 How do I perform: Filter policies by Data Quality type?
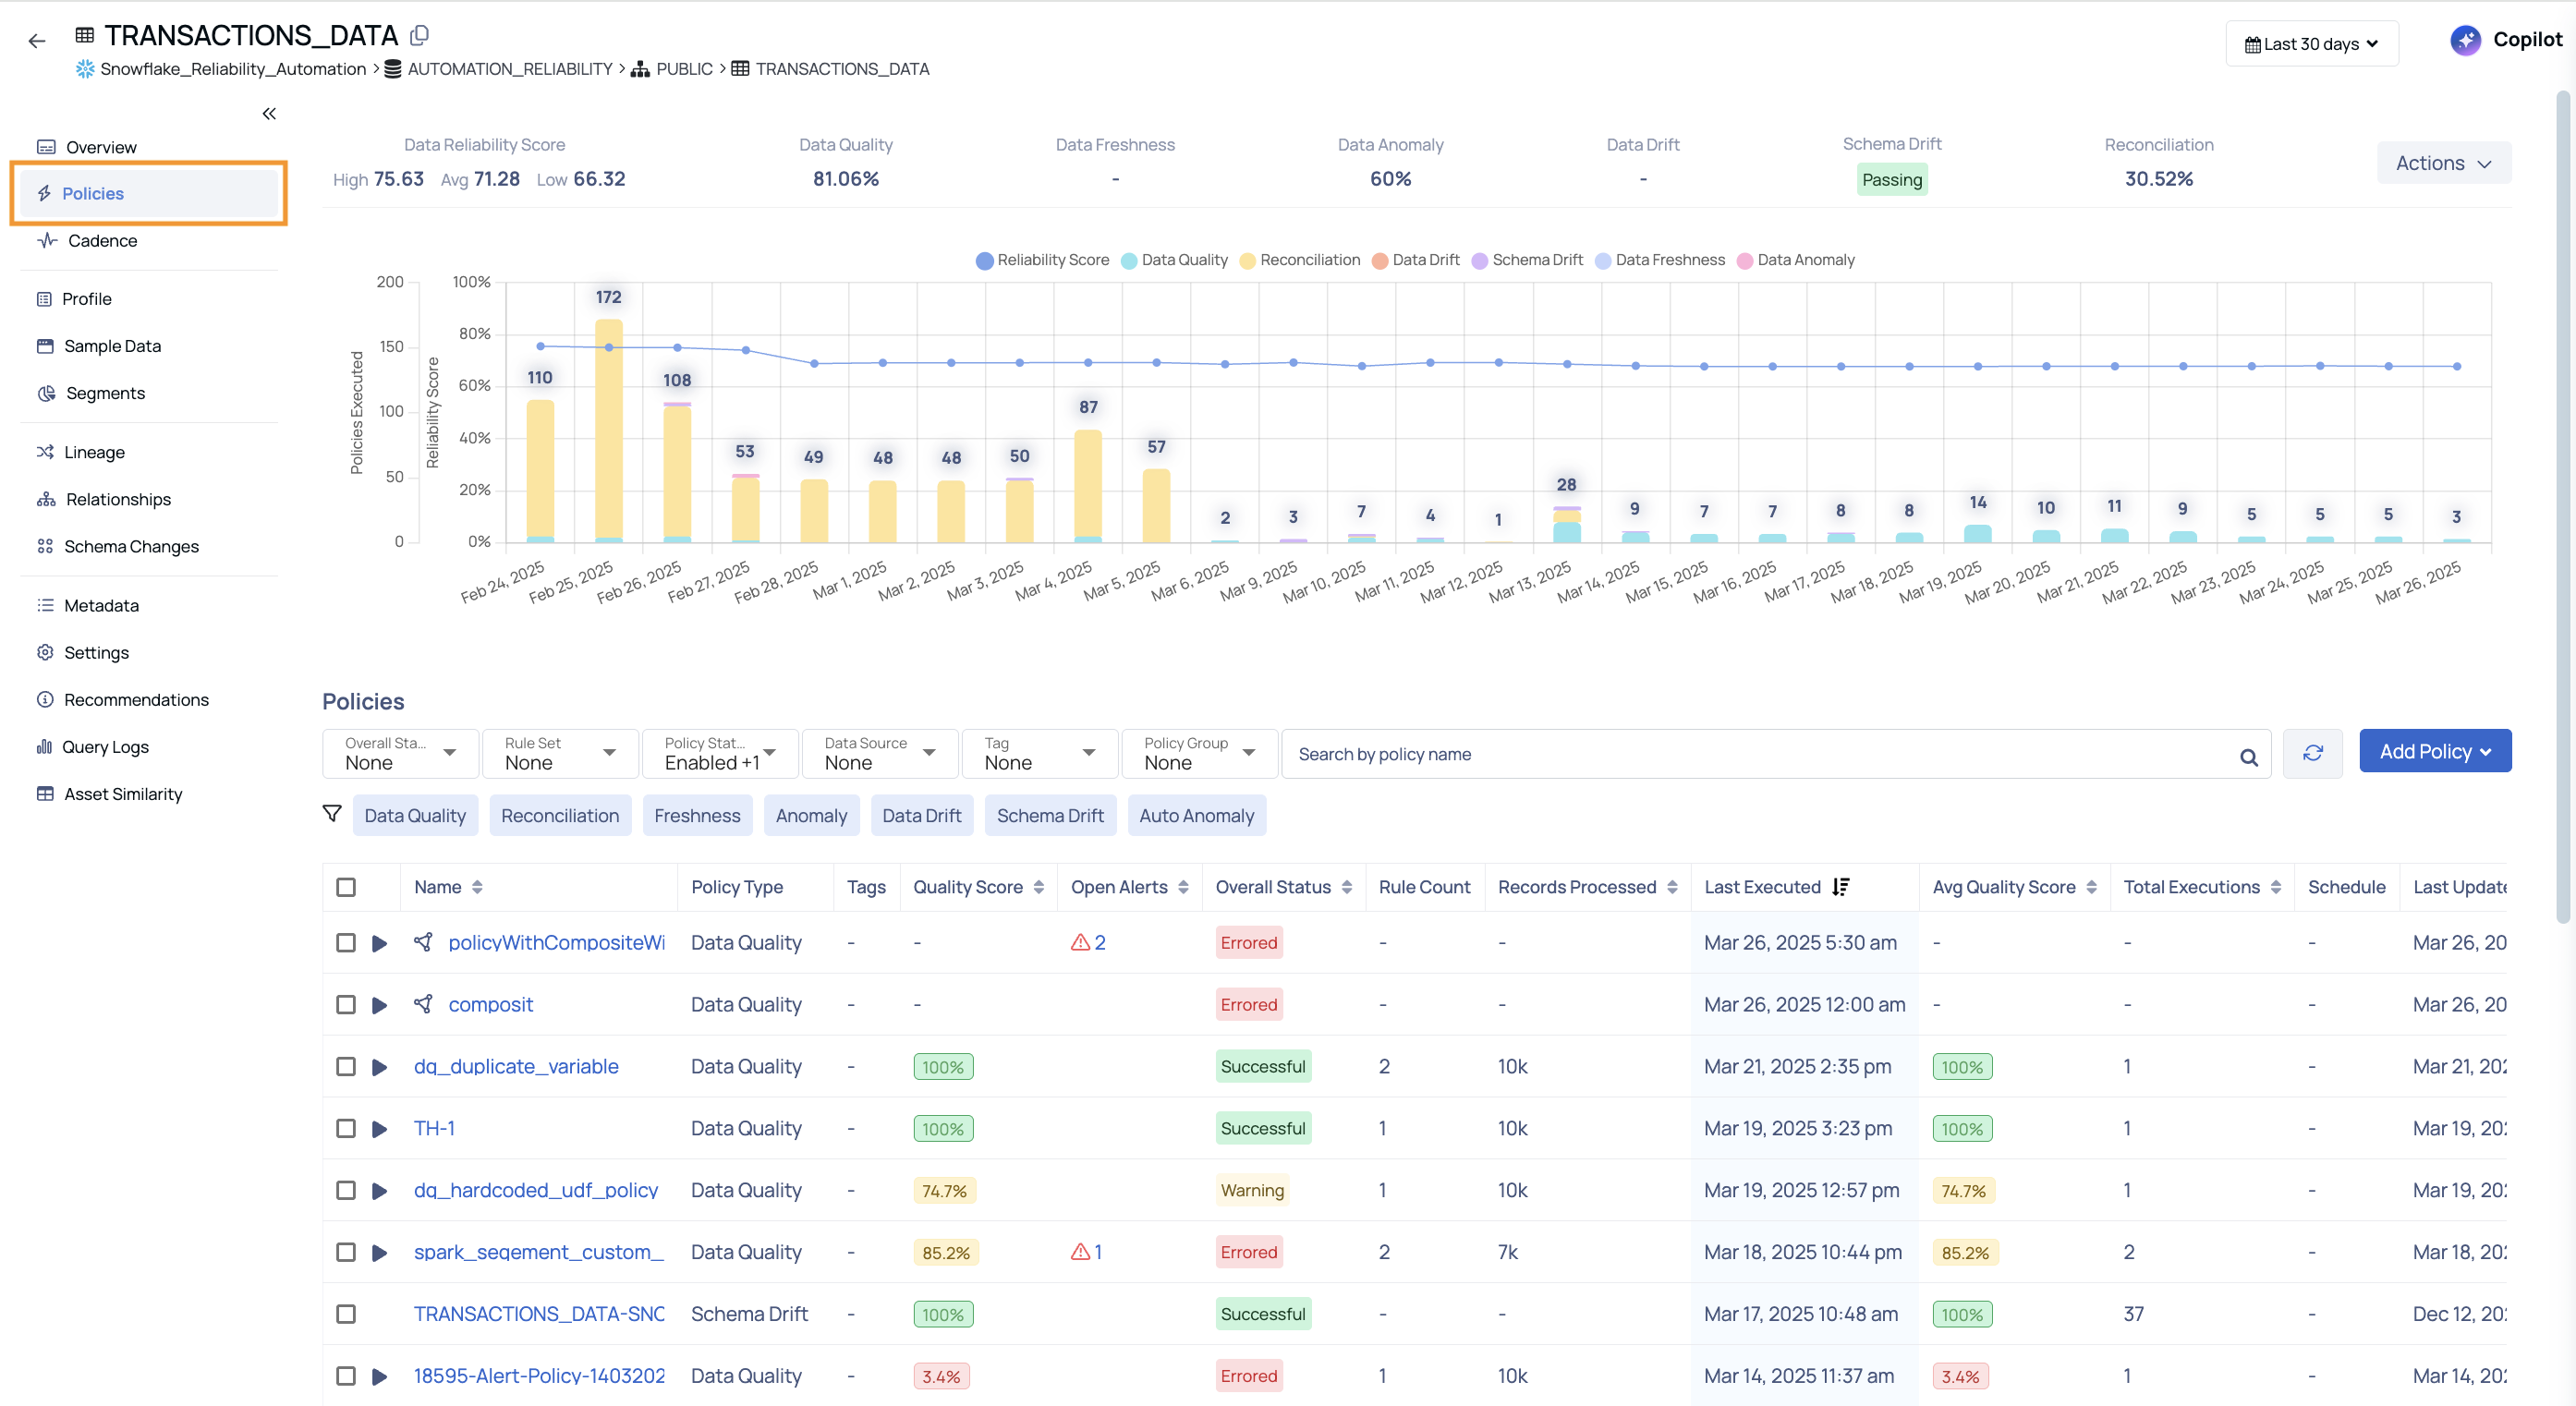415,816
